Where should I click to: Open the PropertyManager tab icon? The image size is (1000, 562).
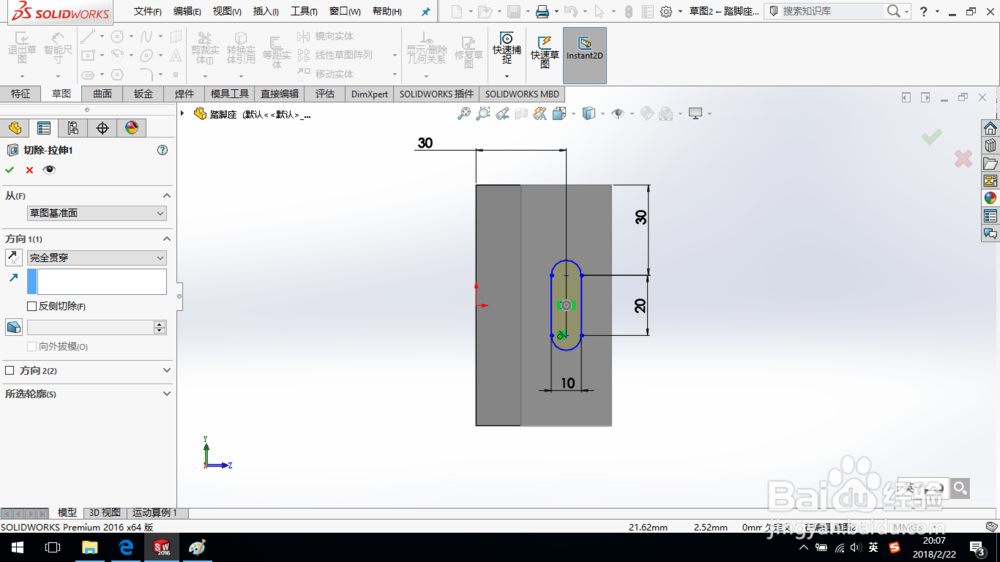[x=43, y=128]
